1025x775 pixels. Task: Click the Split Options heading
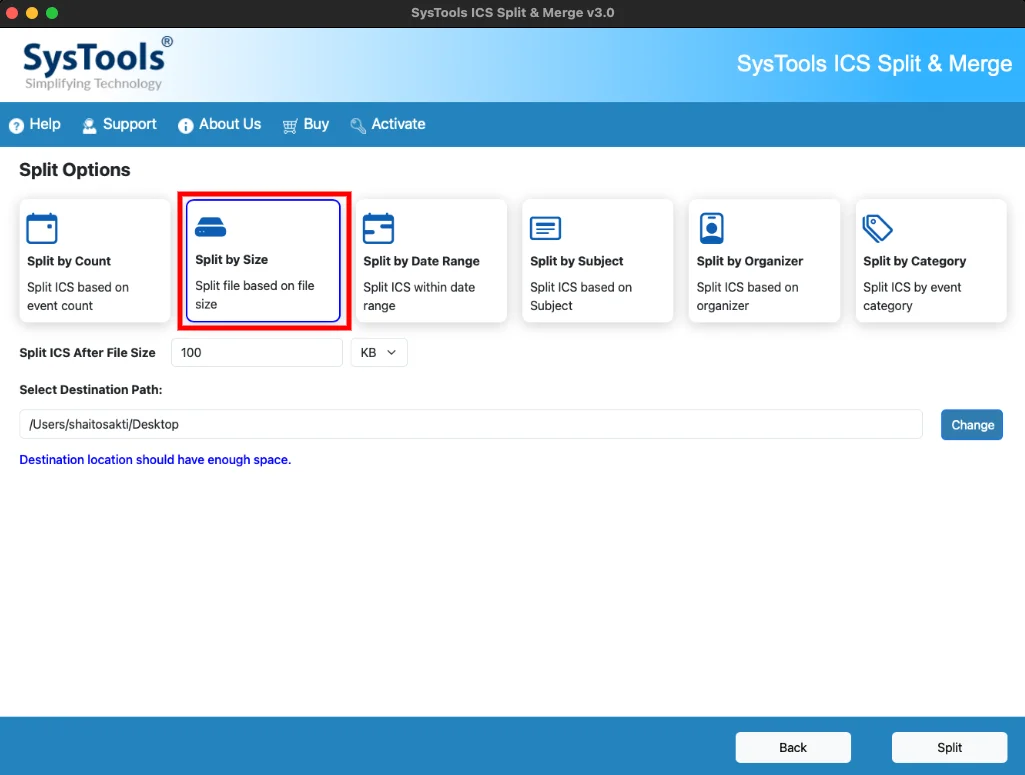coord(75,170)
